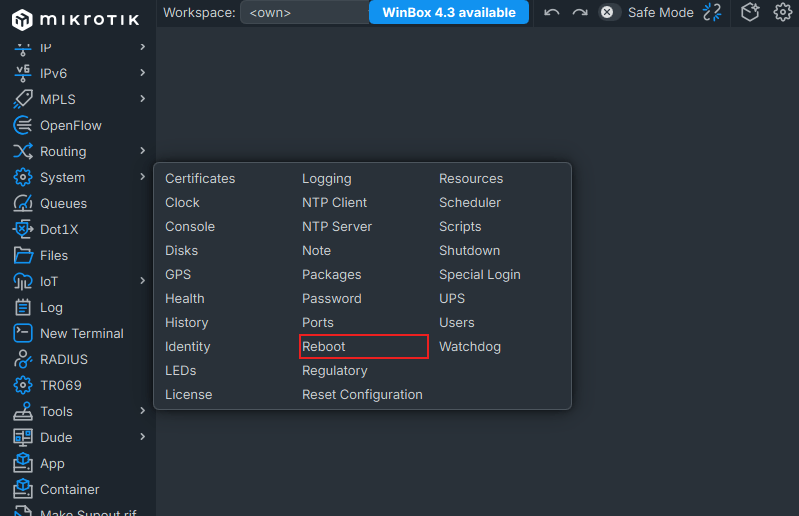Click the RADIUS user icon

23,359
